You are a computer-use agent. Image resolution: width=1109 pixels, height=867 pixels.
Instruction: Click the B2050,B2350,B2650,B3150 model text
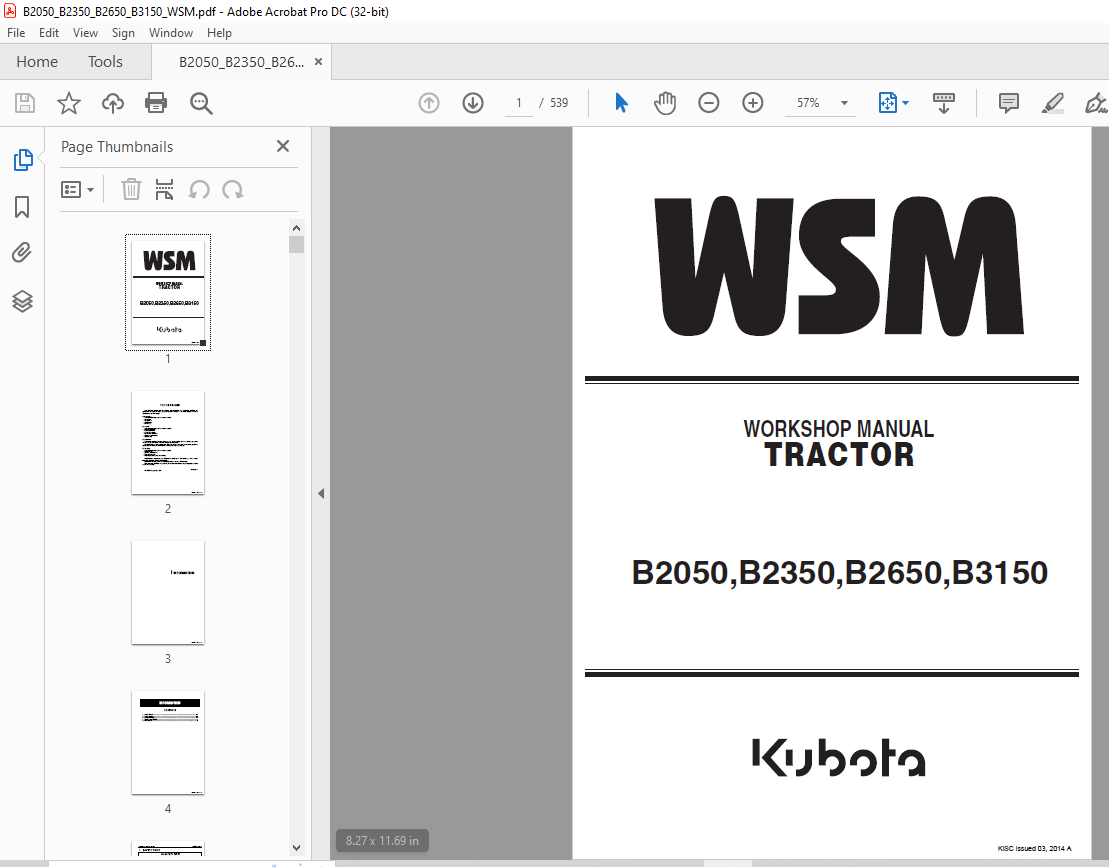840,573
